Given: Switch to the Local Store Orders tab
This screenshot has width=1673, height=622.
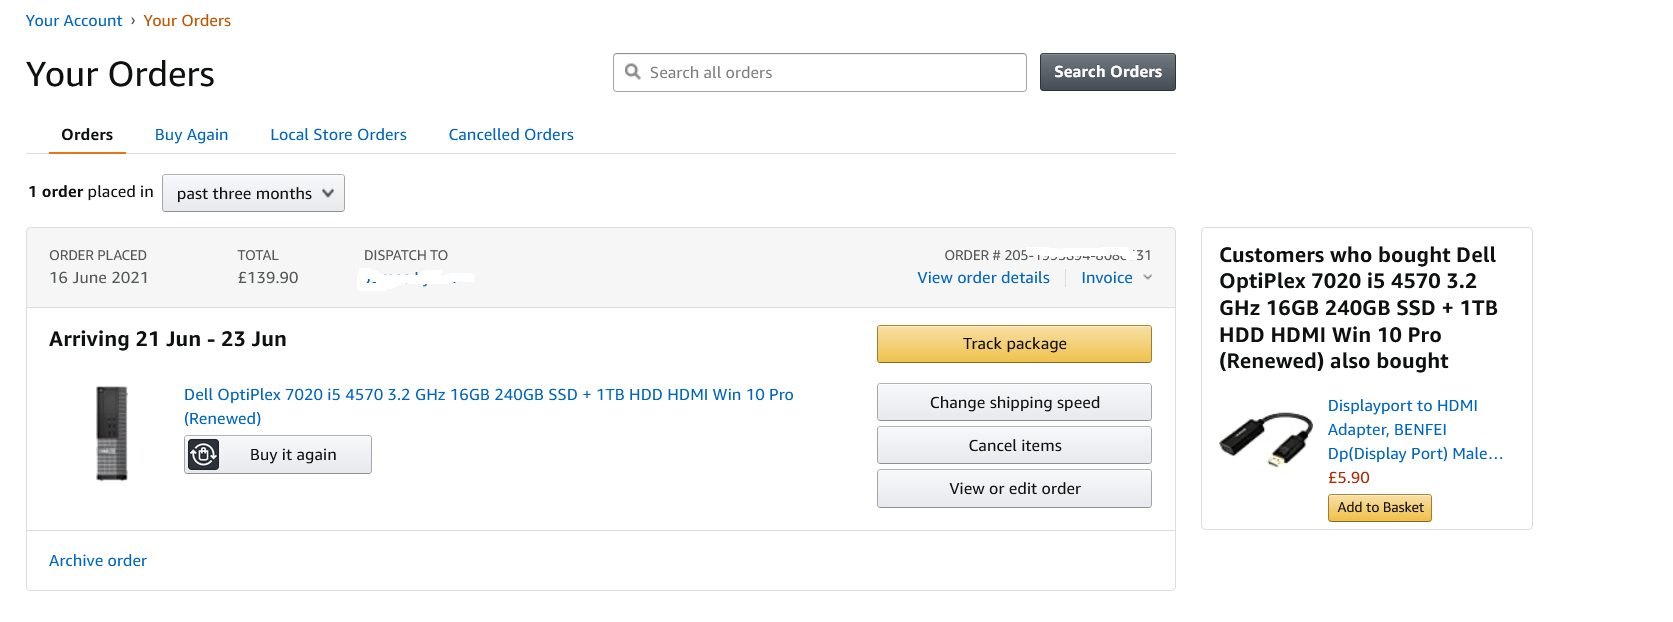Looking at the screenshot, I should (x=338, y=135).
